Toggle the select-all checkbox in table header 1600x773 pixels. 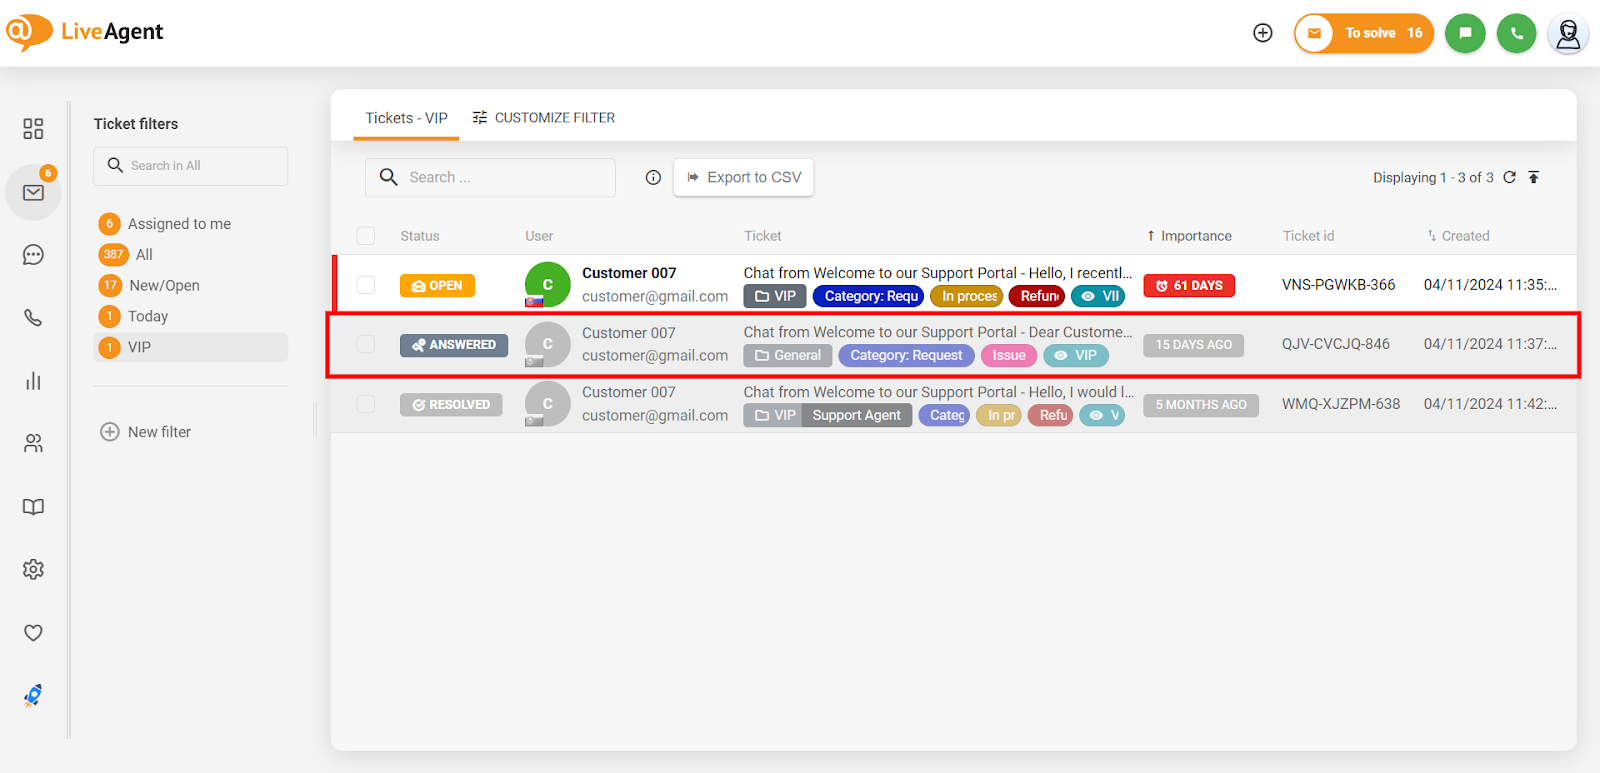point(366,236)
